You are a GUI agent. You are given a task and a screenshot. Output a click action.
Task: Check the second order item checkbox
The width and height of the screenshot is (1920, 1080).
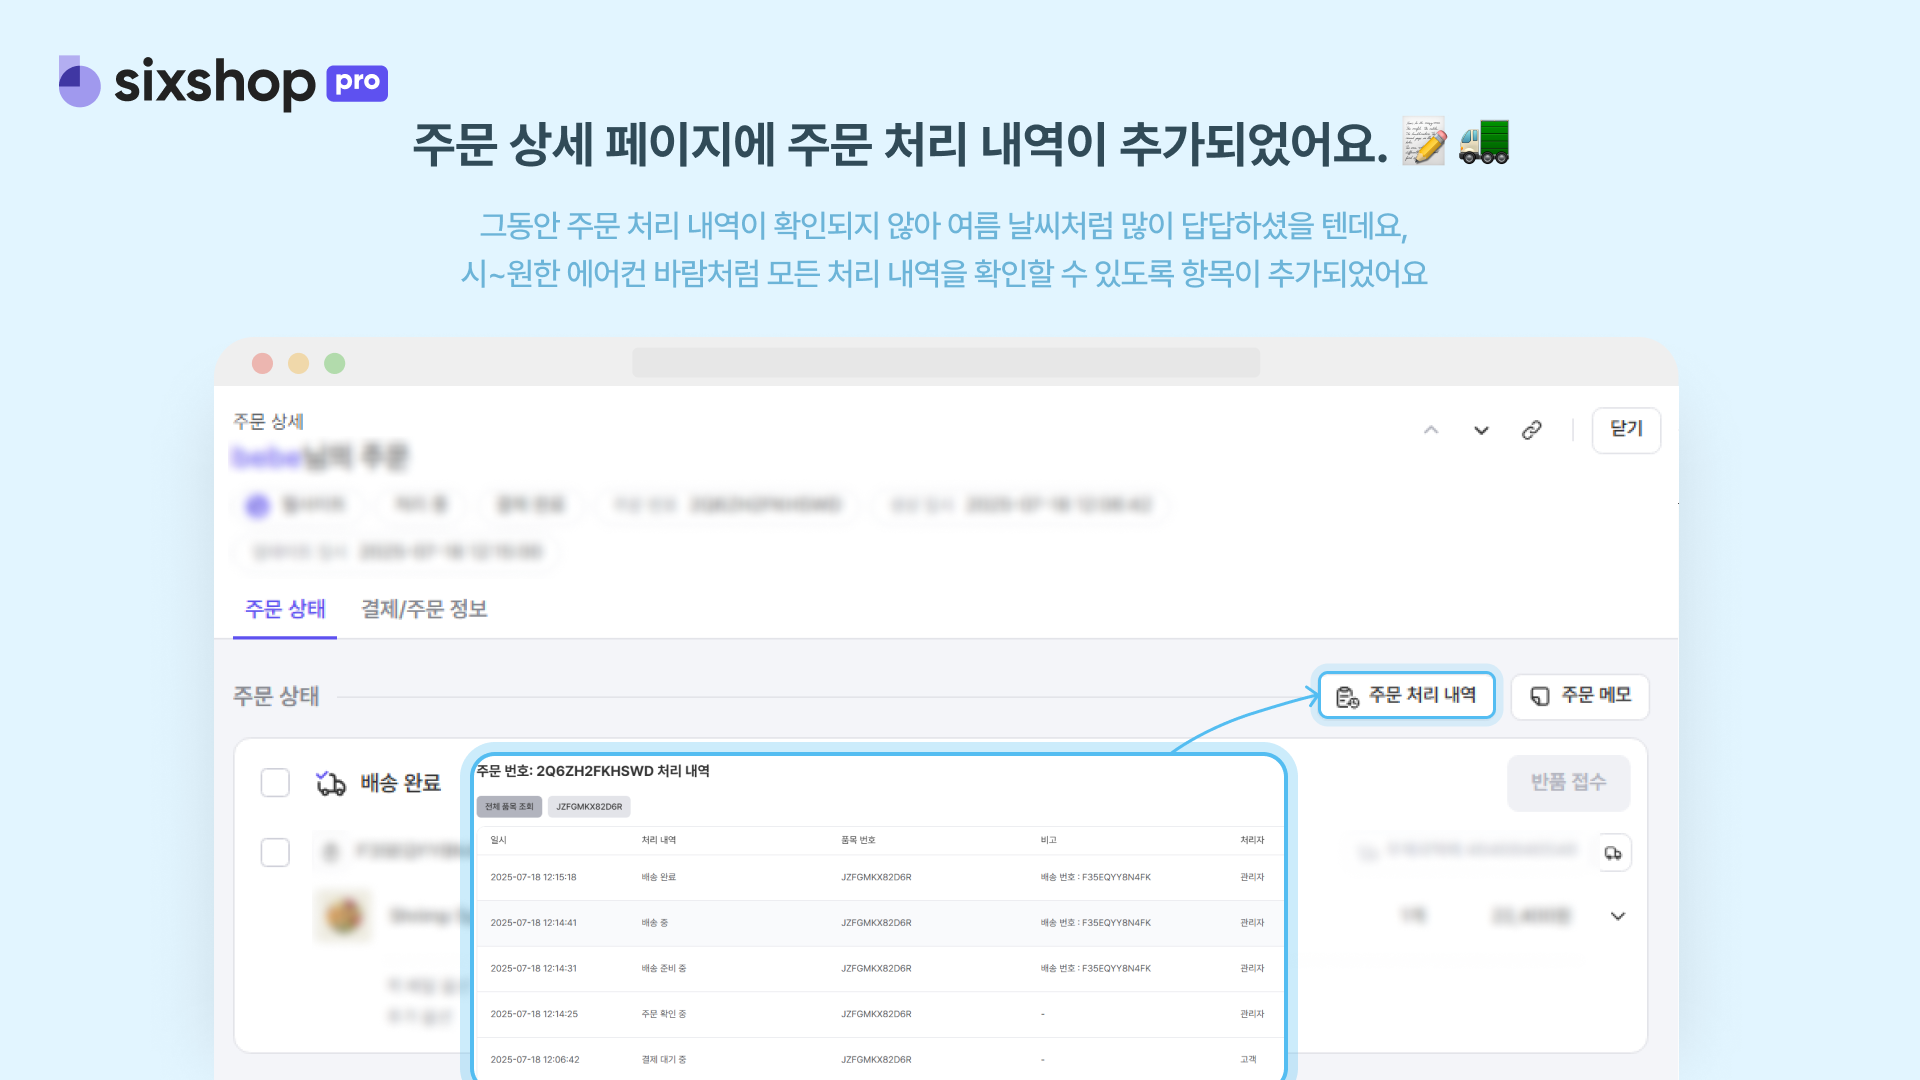pos(275,853)
